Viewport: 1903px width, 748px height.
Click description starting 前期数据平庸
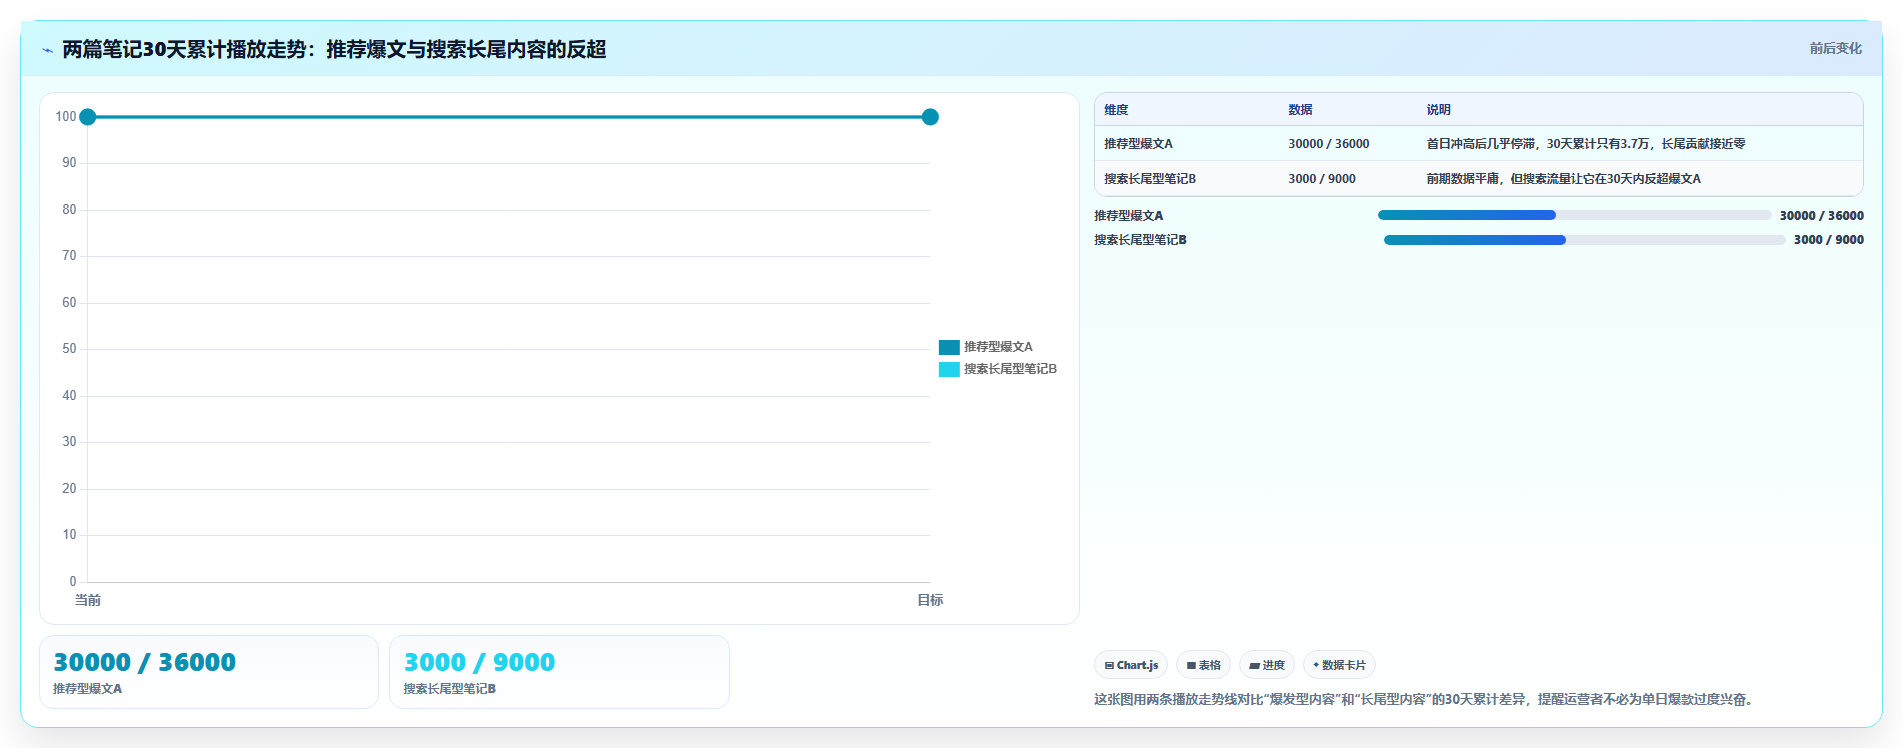pos(1563,179)
